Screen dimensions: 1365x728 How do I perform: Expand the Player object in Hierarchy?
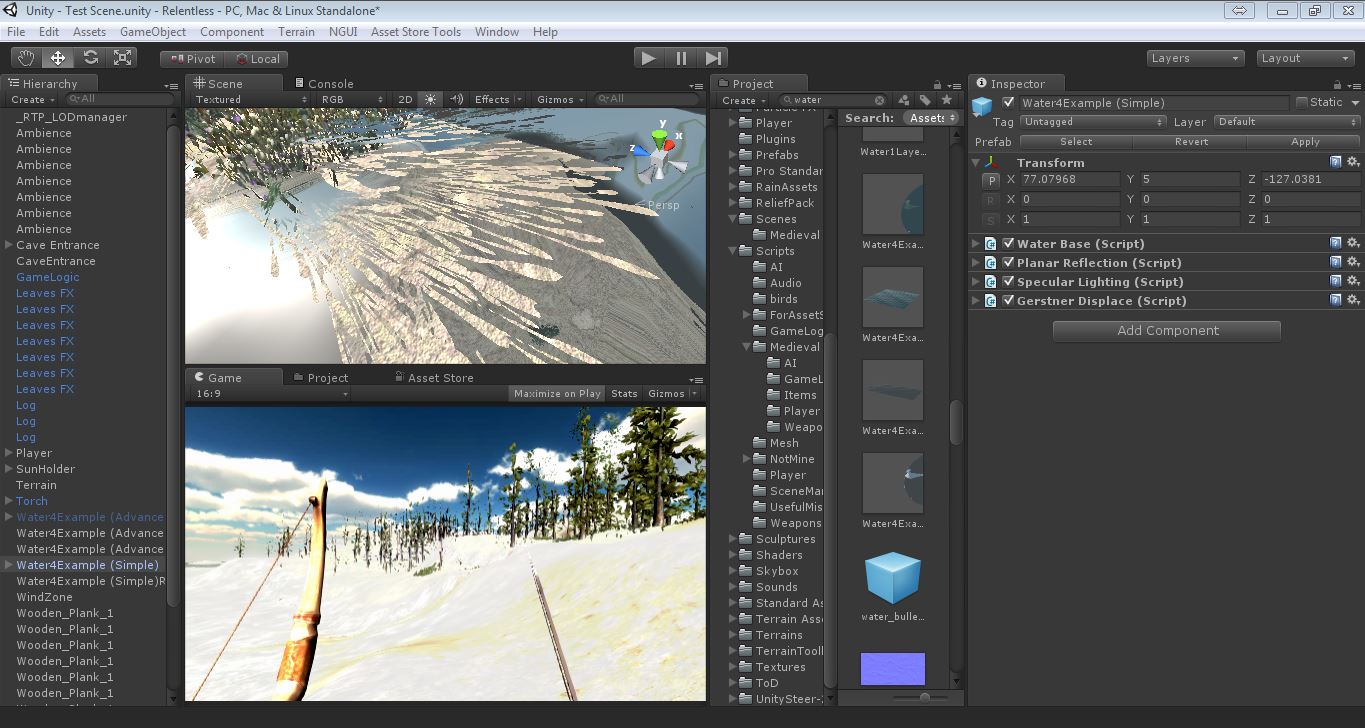[9, 453]
